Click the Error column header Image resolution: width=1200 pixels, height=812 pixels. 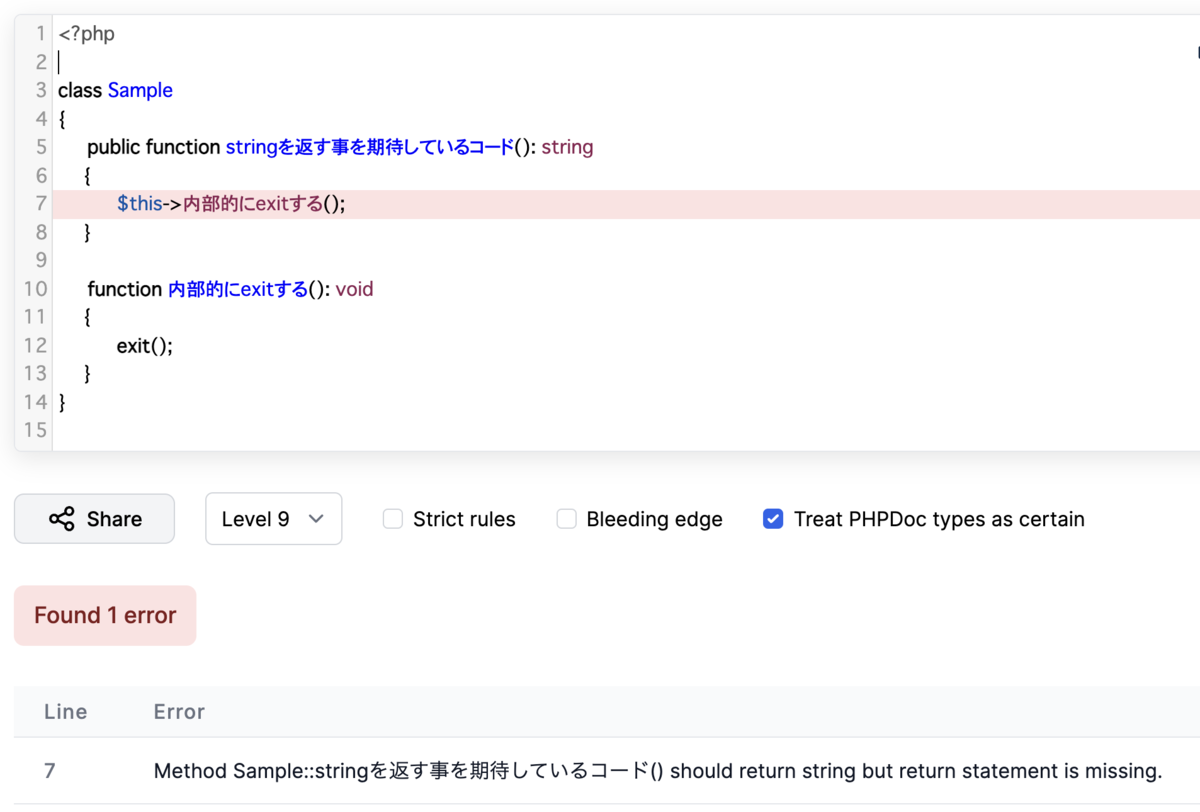click(x=178, y=712)
